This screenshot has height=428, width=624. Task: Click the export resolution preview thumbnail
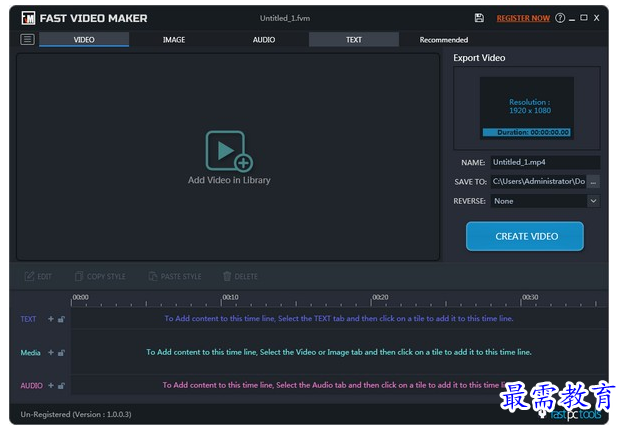pos(526,108)
